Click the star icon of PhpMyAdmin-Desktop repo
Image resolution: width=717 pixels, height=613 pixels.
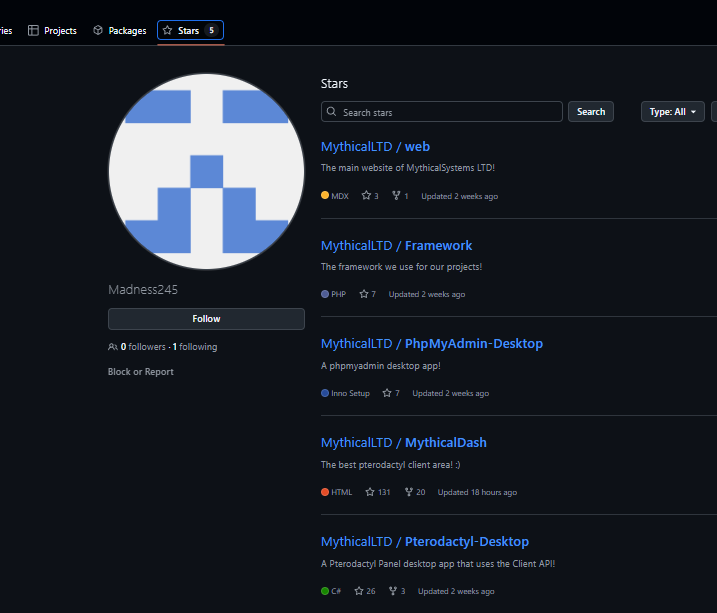point(387,393)
